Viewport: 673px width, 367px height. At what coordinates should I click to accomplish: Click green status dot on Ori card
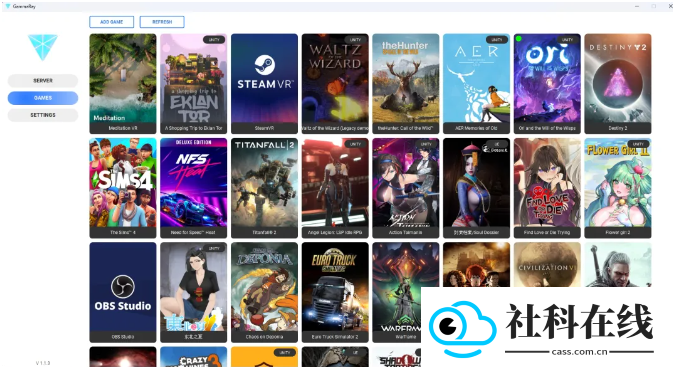click(518, 39)
